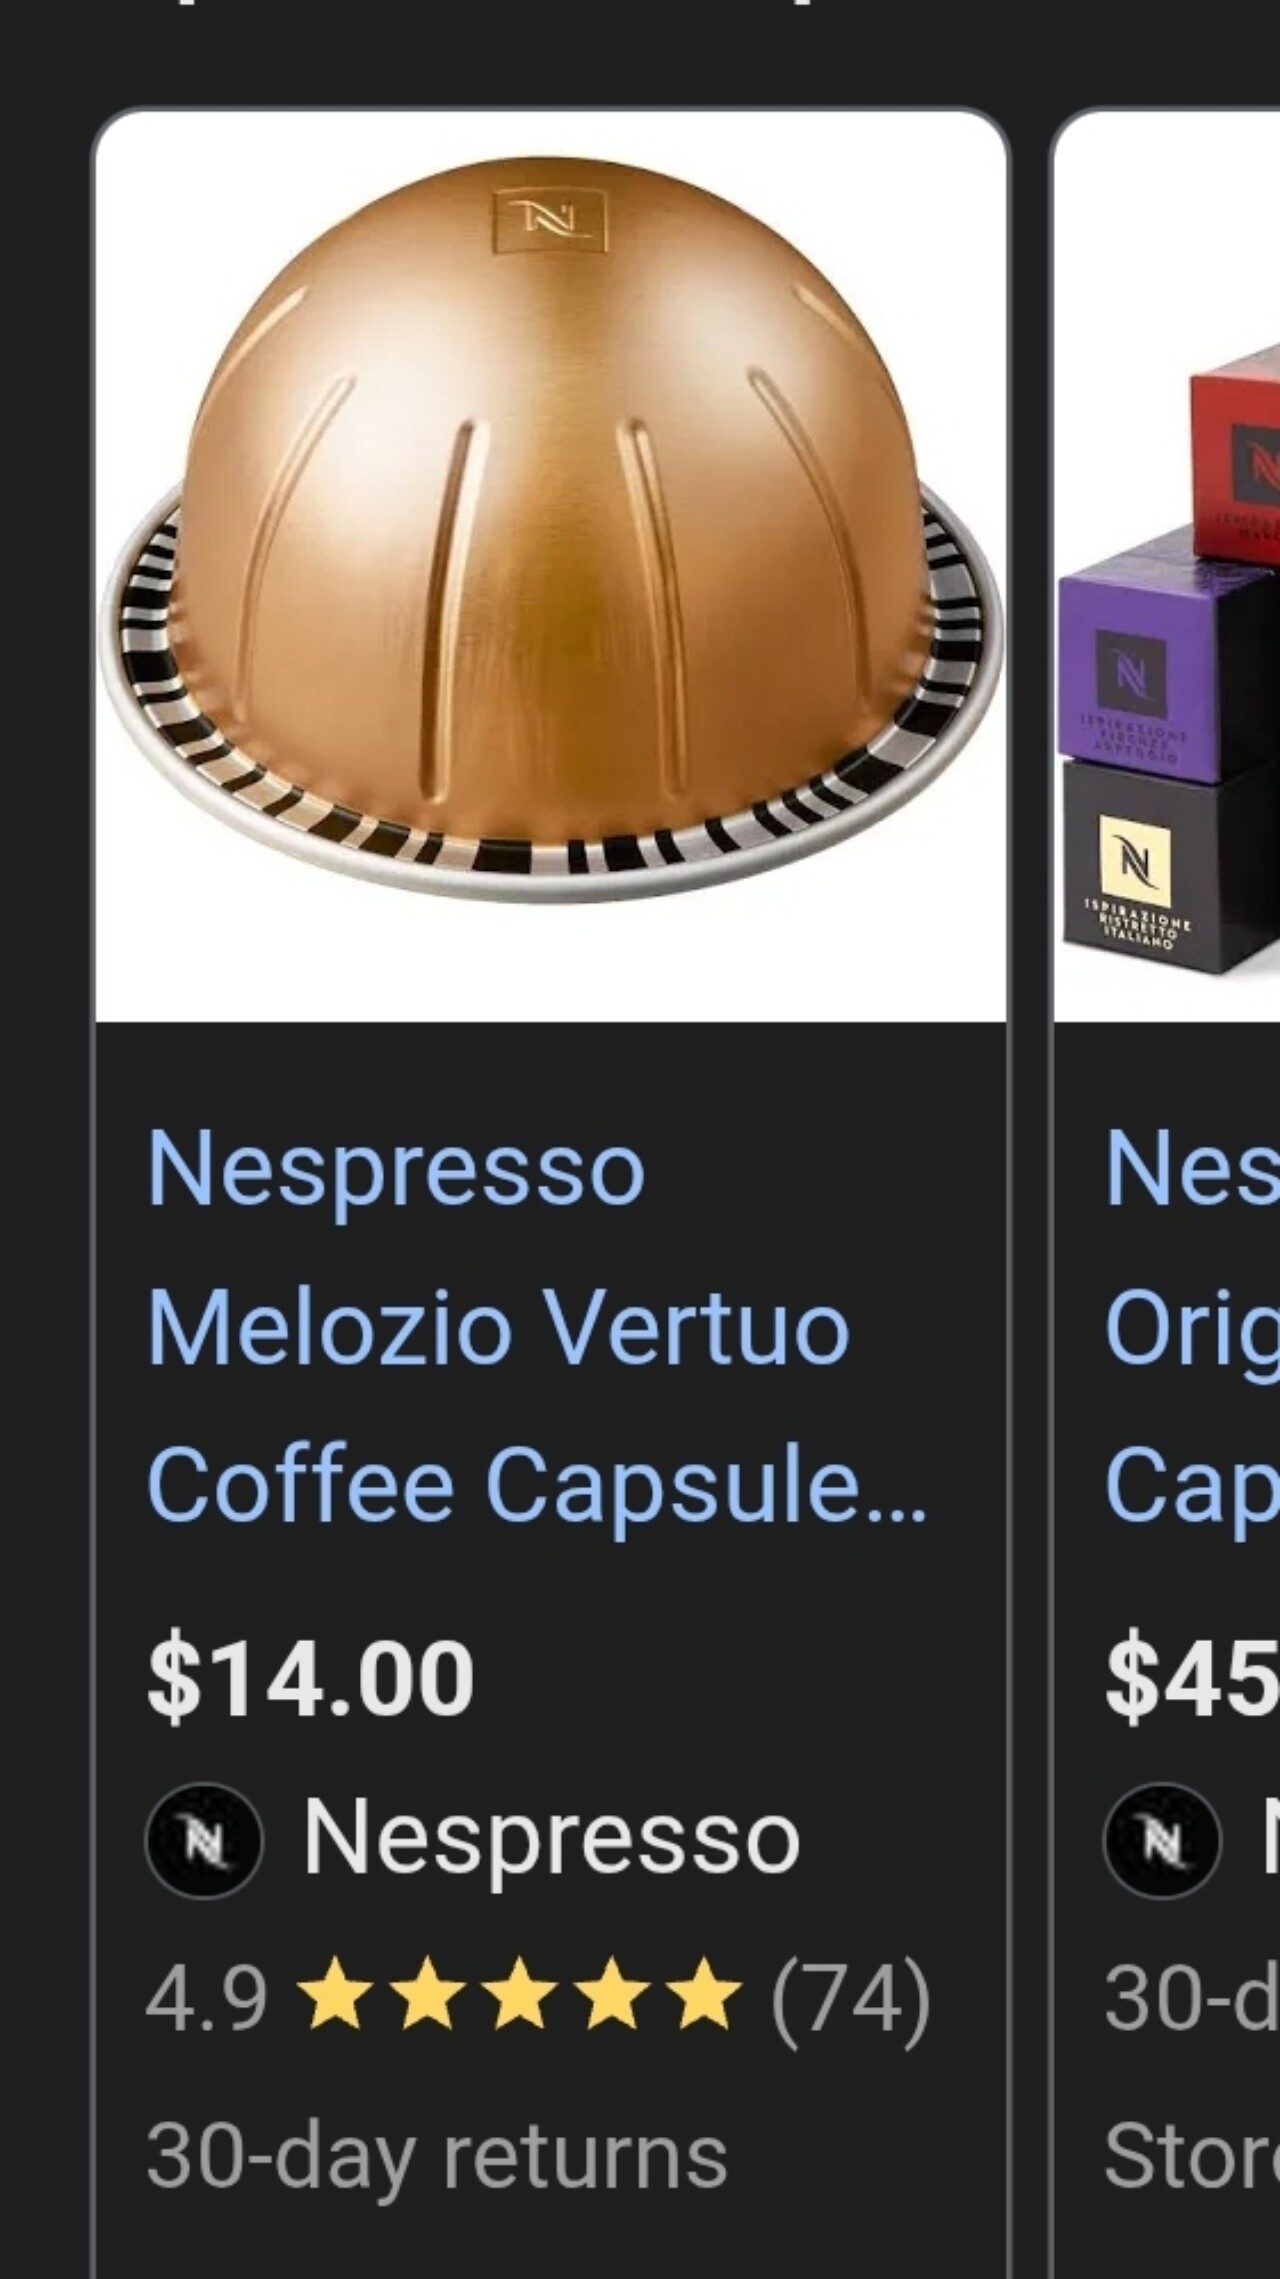The height and width of the screenshot is (2279, 1280).
Task: Click the cut-off Stor text on second card
Action: [1192, 2156]
